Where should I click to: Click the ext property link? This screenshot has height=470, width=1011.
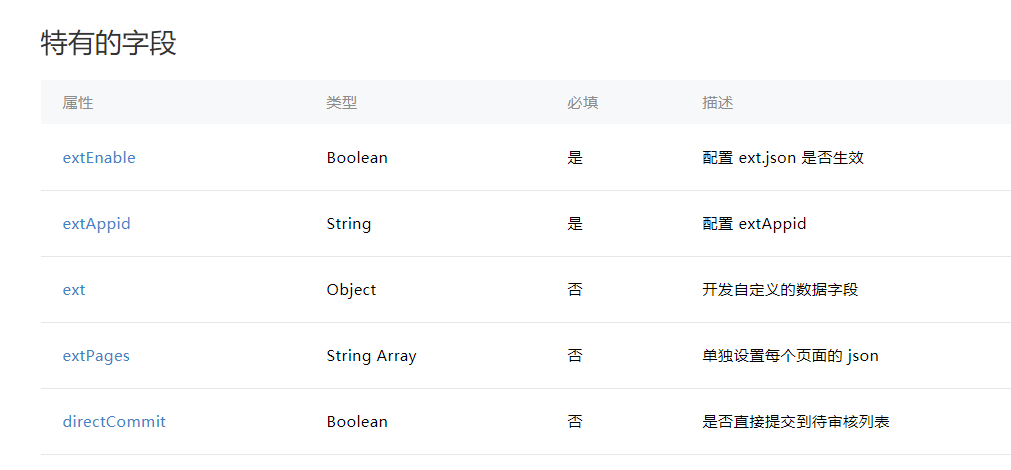tap(74, 290)
